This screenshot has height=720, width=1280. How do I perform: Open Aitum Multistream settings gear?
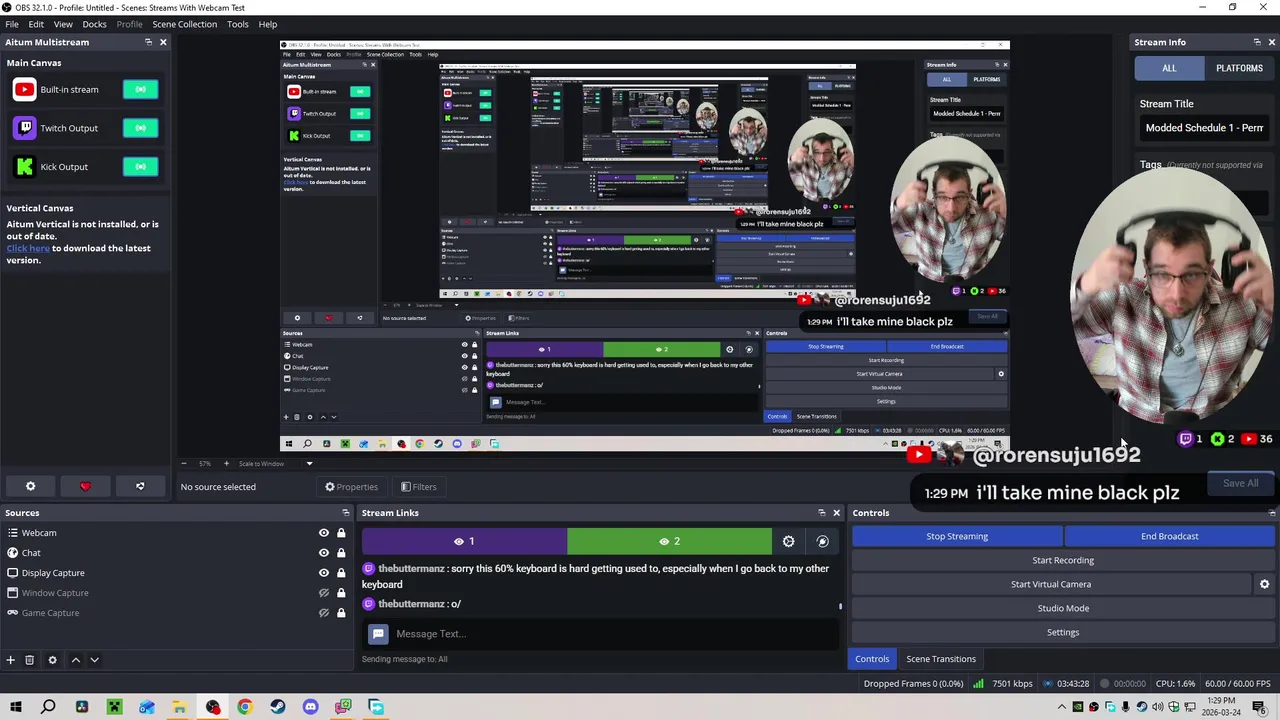pos(30,486)
